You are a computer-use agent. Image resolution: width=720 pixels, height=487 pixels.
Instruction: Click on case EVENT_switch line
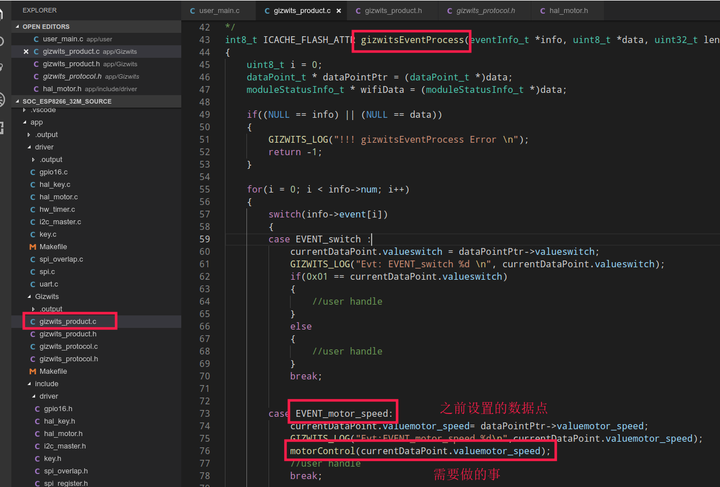pos(320,239)
